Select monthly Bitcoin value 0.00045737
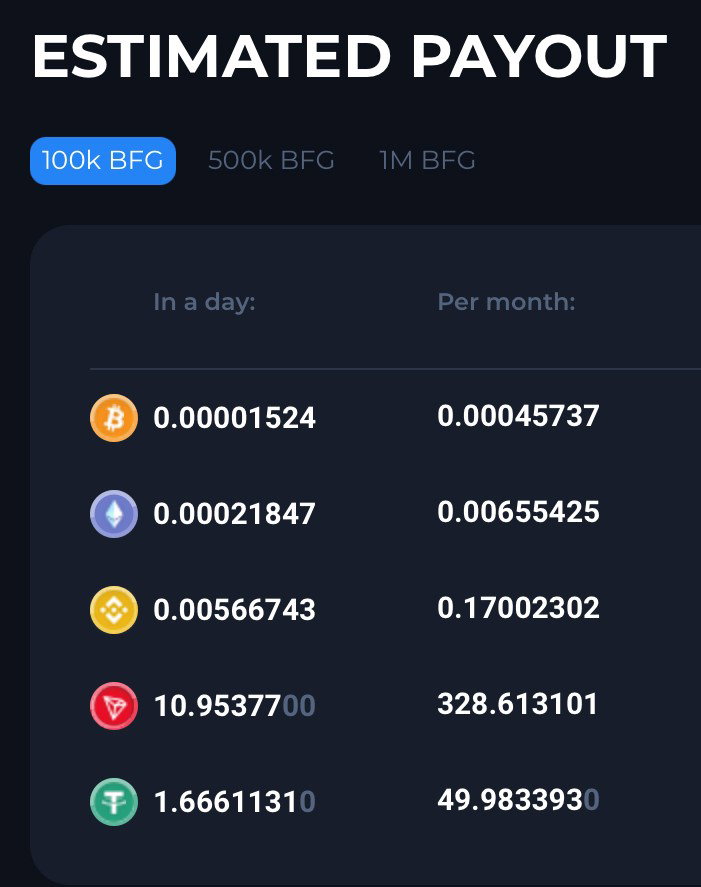Image resolution: width=701 pixels, height=887 pixels. (518, 416)
